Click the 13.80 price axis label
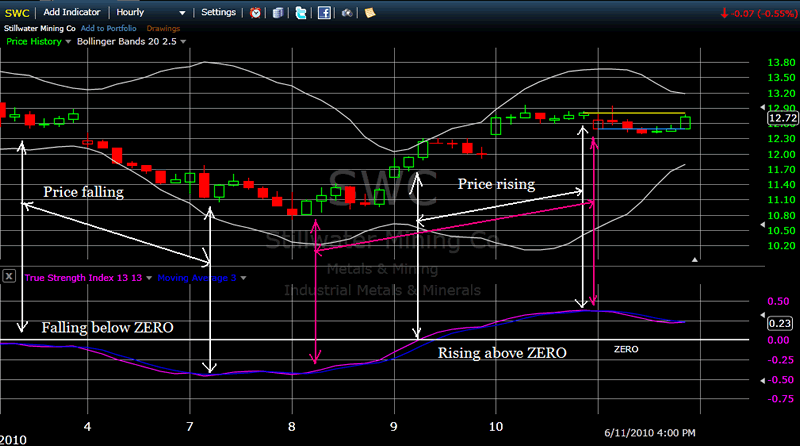 781,63
